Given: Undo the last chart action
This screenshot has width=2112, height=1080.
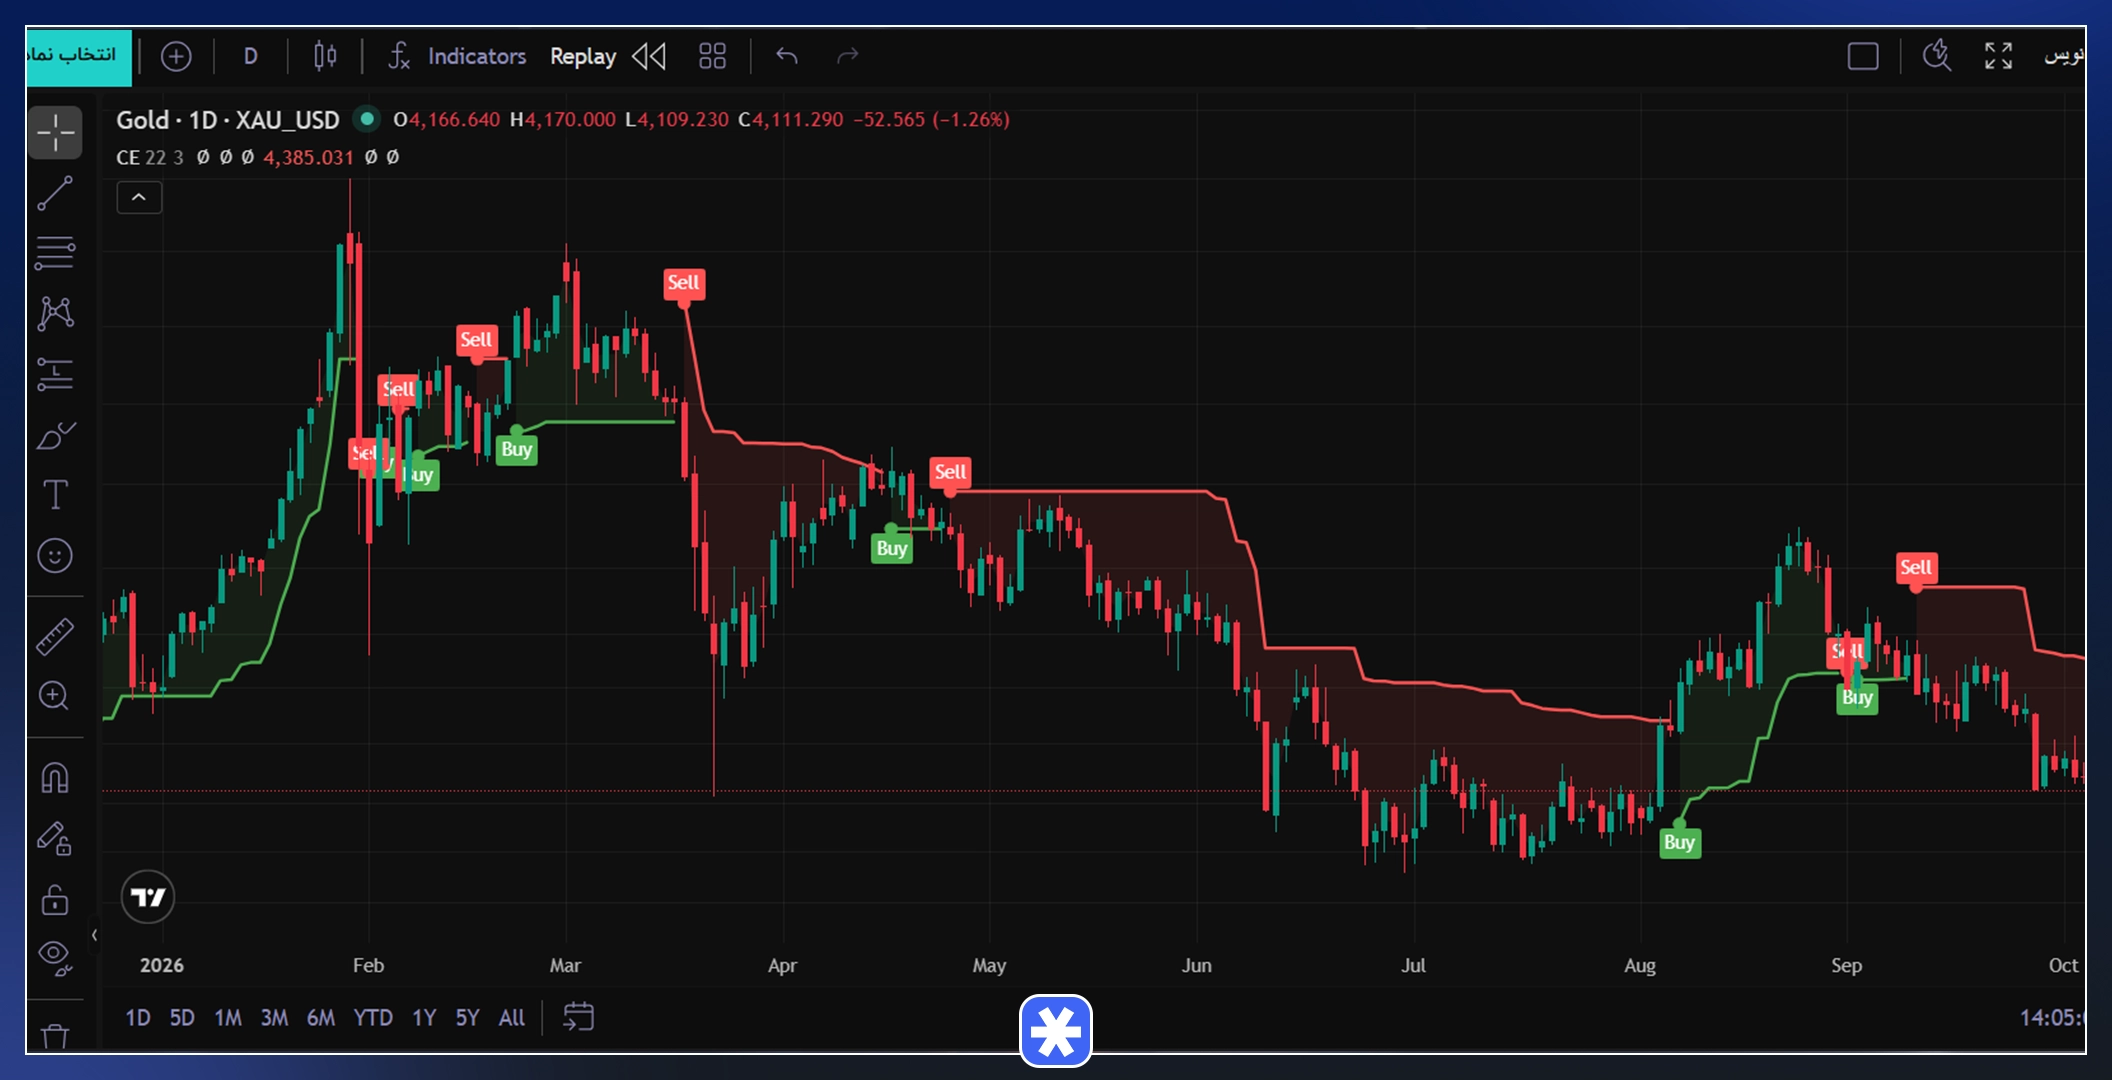Looking at the screenshot, I should coord(787,56).
